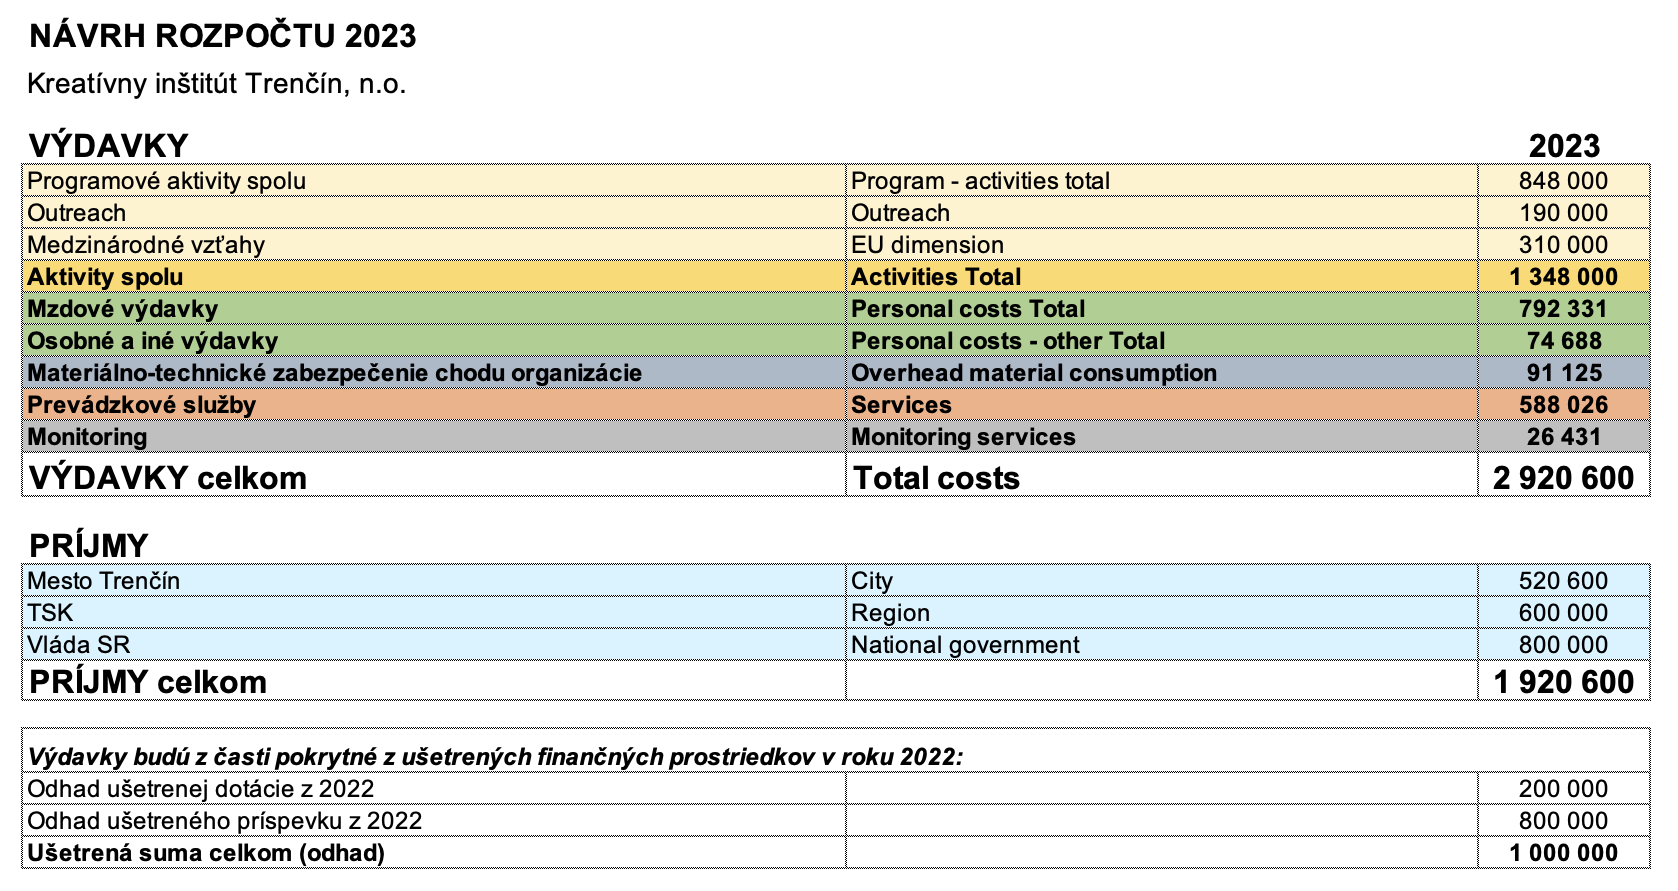Select value '26 431'
This screenshot has height=891, width=1678.
coord(1564,437)
